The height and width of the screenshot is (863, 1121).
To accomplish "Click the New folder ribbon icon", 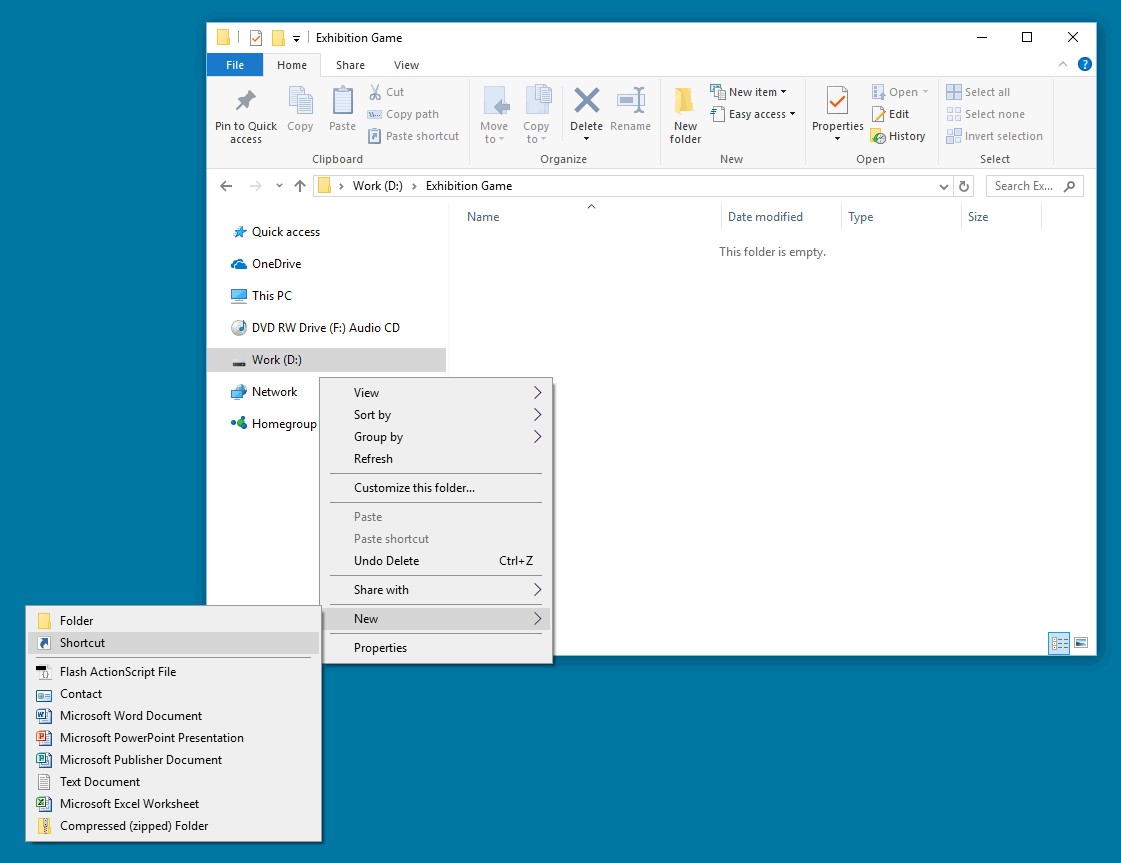I will point(685,101).
